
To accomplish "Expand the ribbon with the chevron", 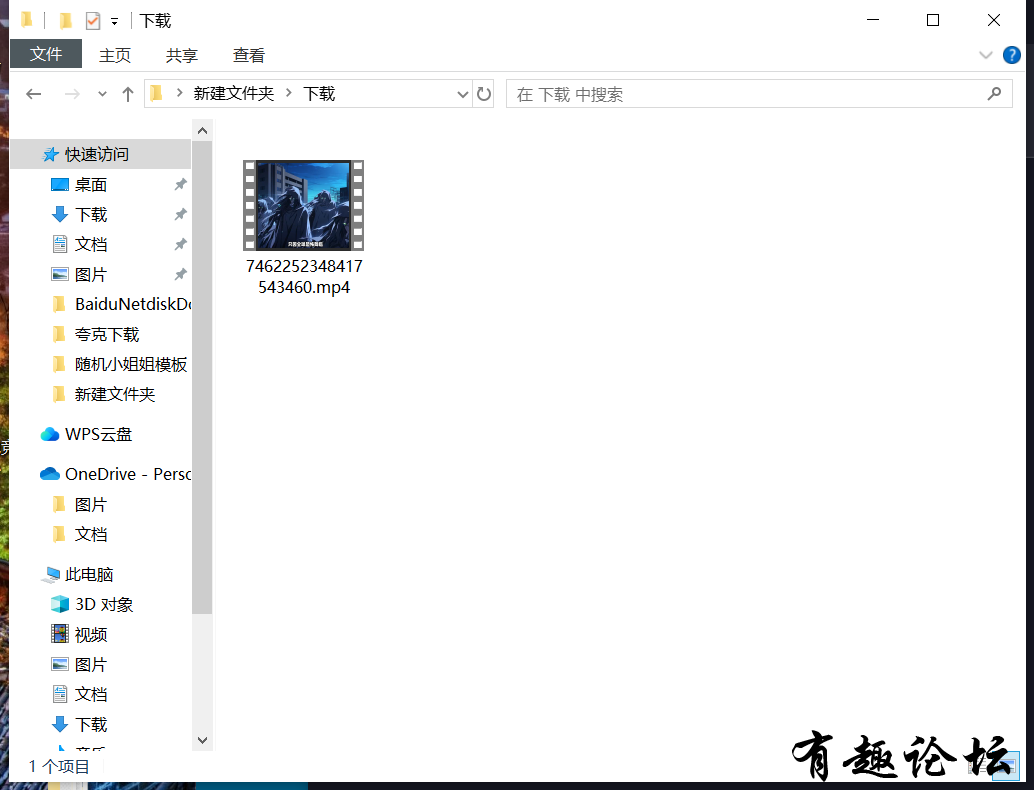I will tap(985, 55).
